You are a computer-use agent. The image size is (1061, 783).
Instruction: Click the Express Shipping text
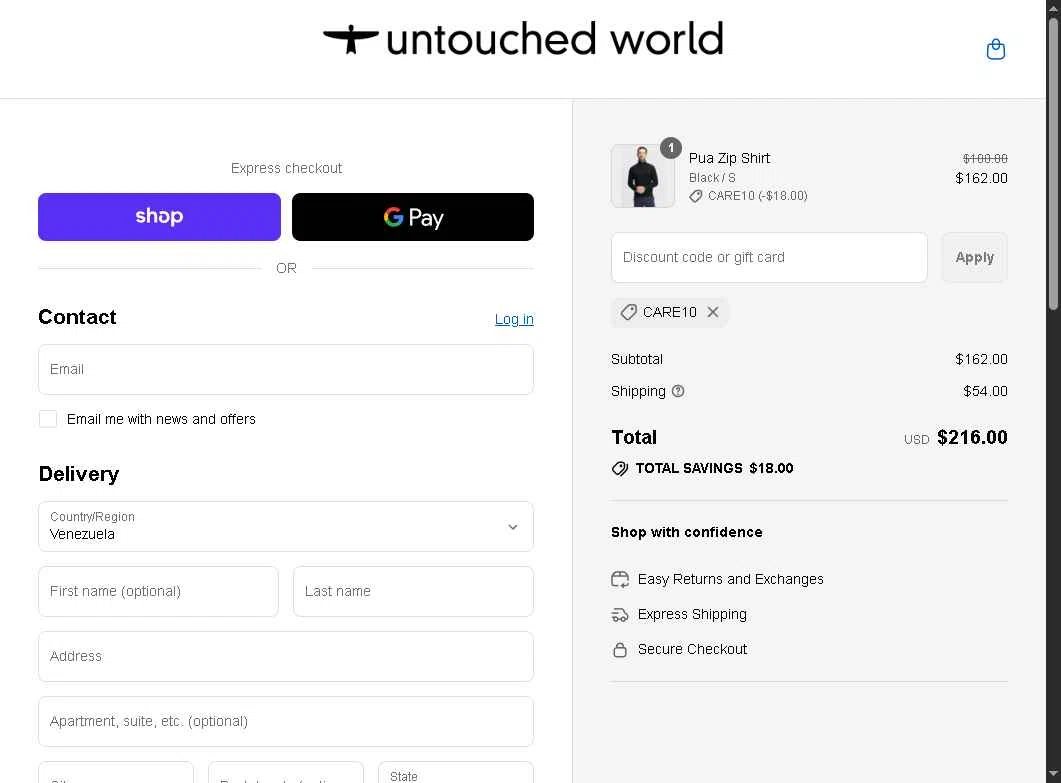[x=692, y=614]
